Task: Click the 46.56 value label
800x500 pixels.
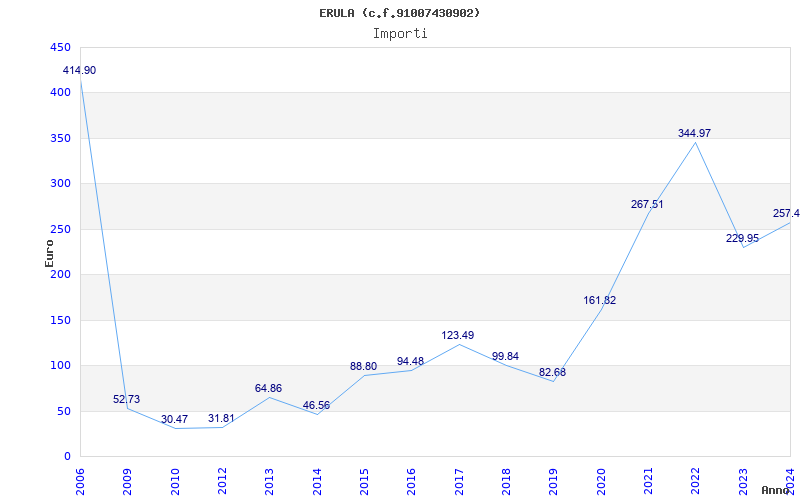Action: coord(316,406)
